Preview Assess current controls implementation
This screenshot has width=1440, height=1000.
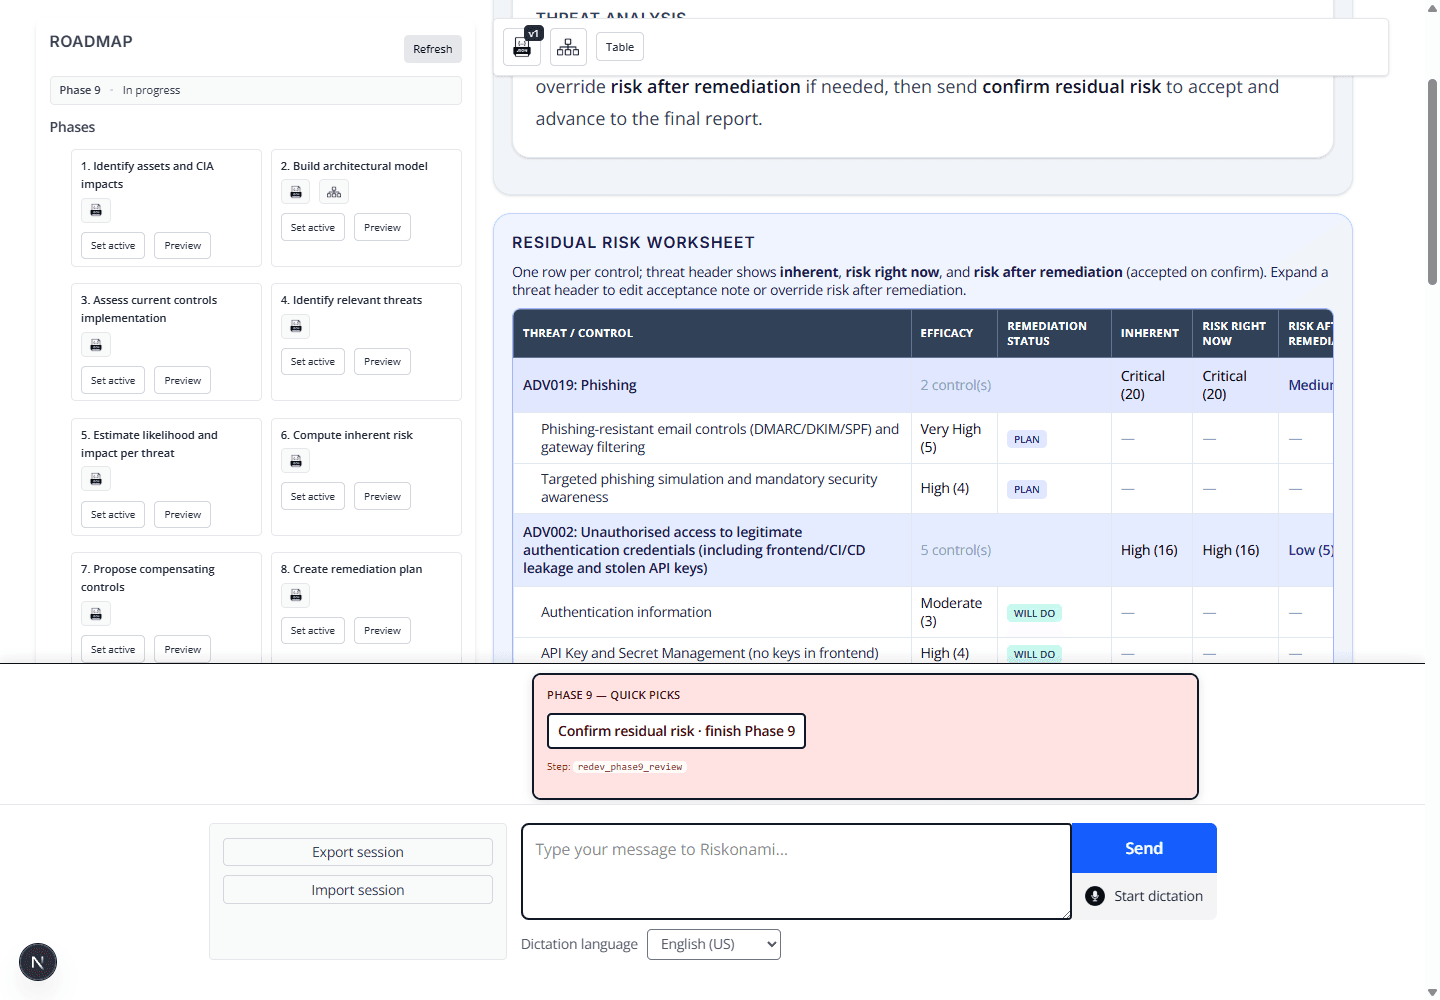coord(183,381)
